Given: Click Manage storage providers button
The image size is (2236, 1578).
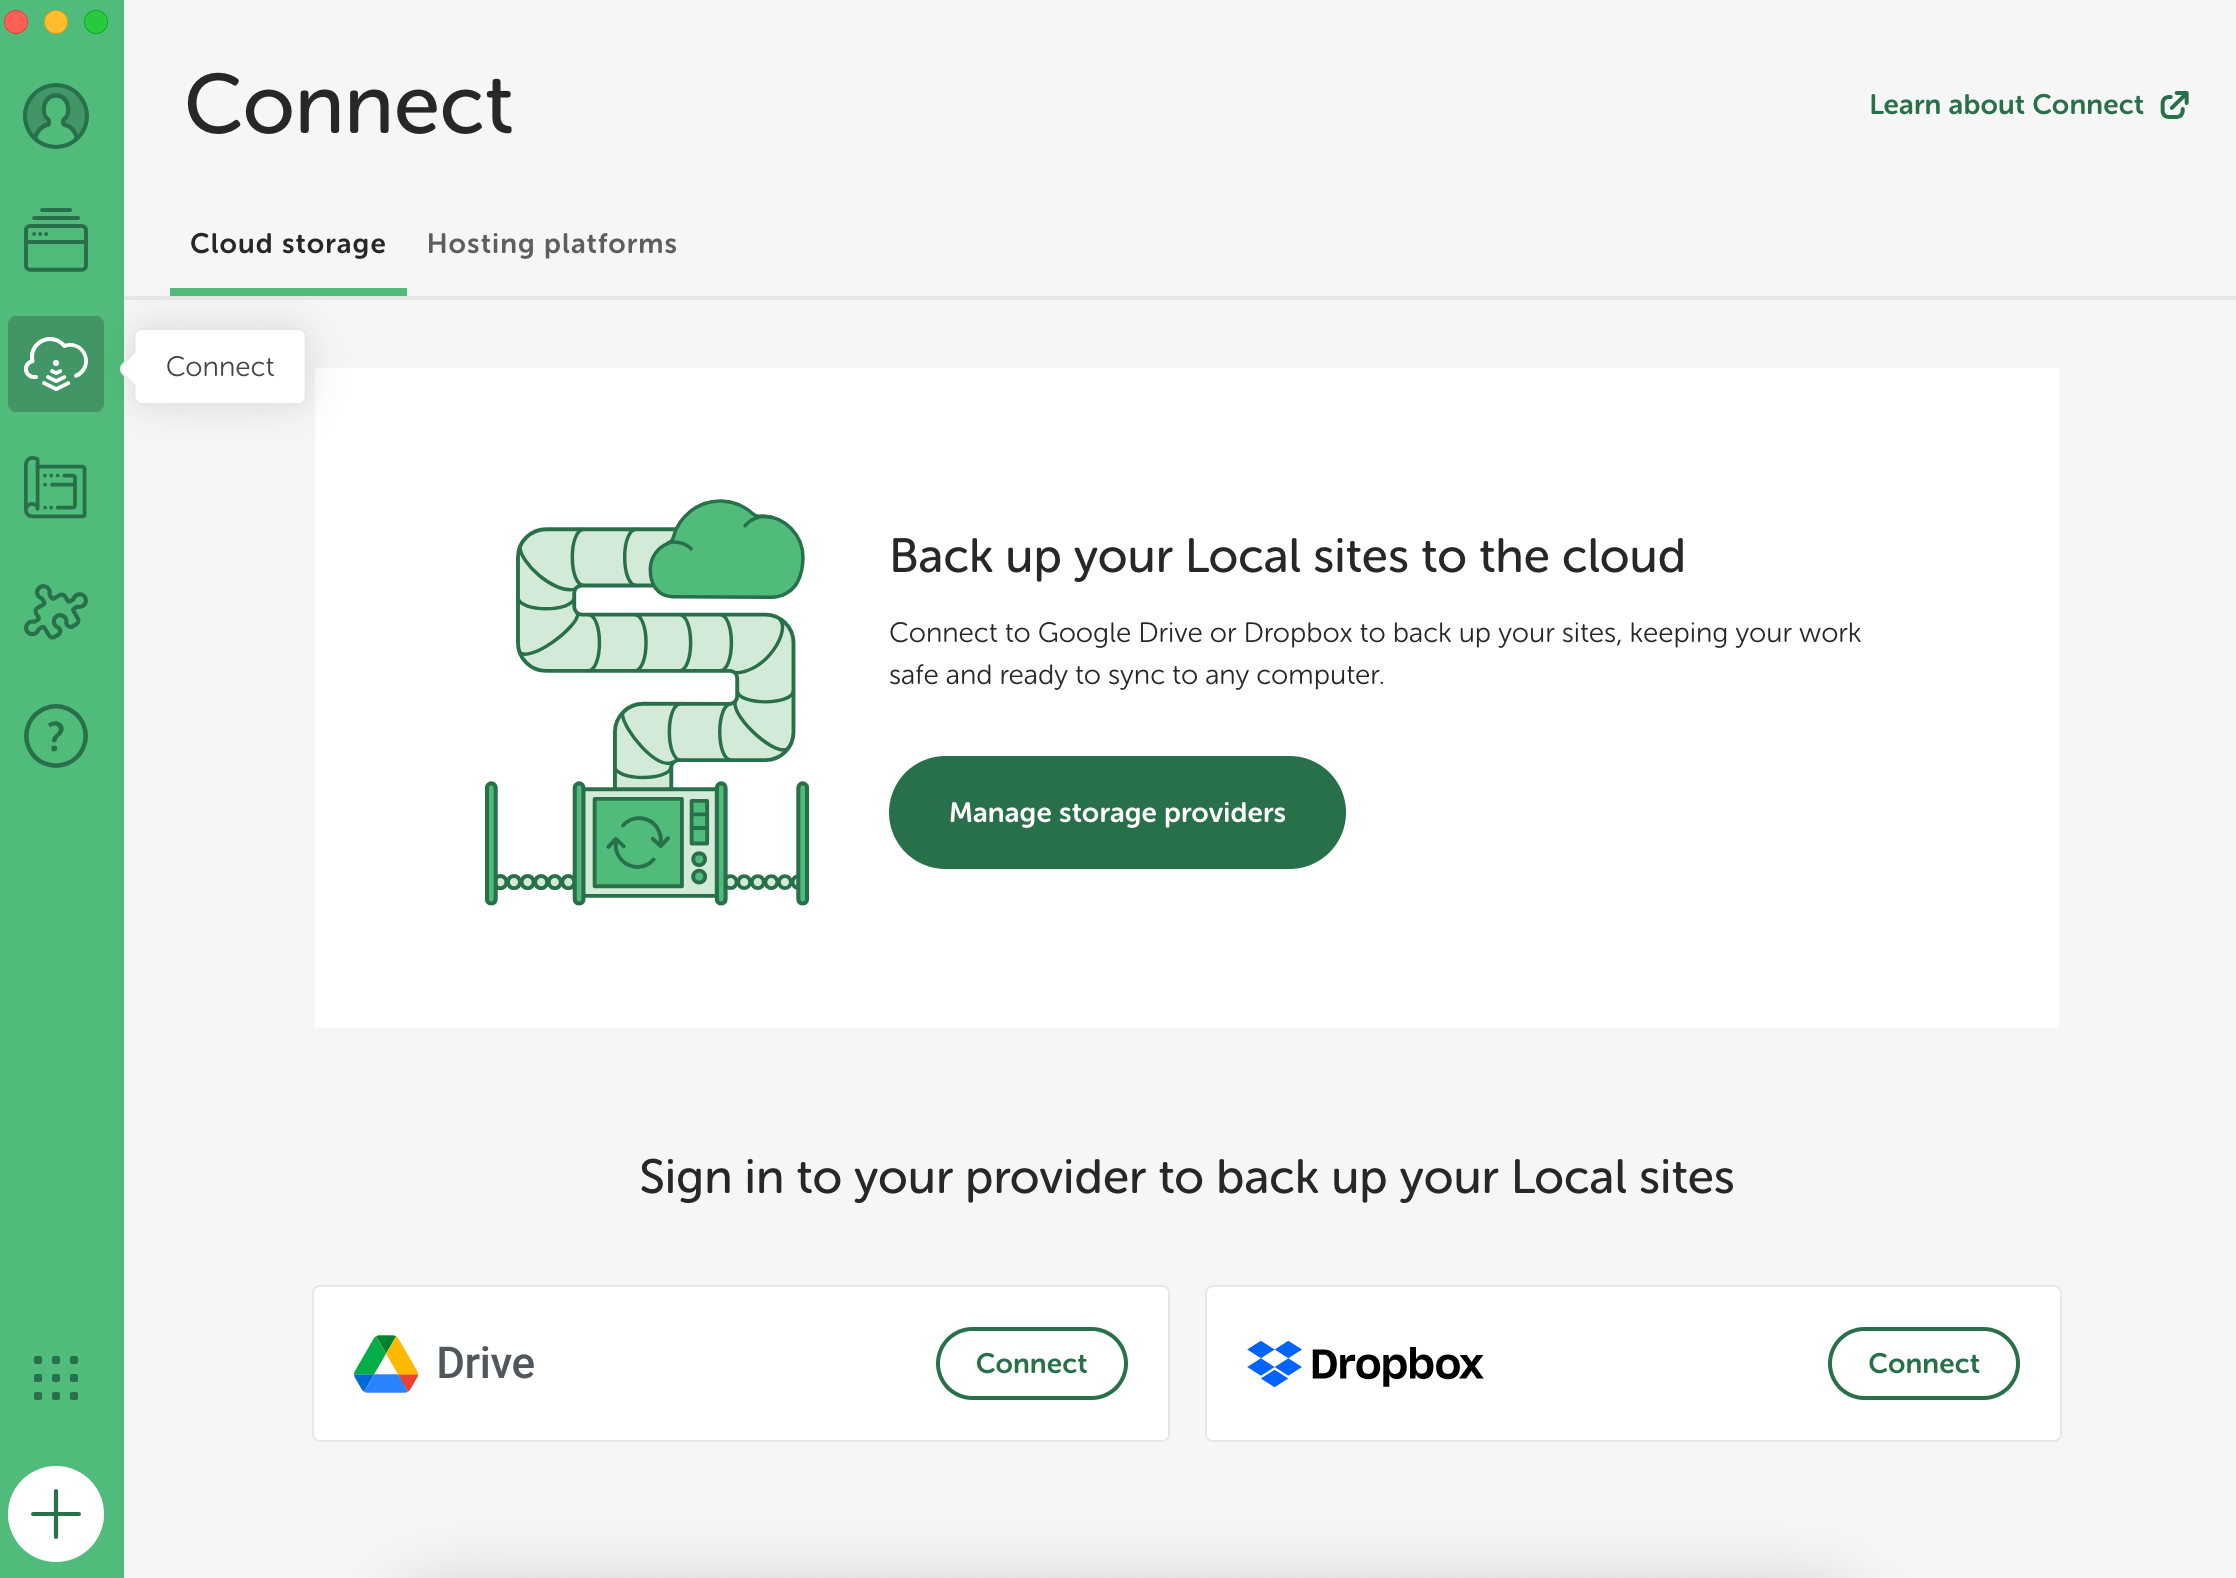Looking at the screenshot, I should pos(1117,812).
